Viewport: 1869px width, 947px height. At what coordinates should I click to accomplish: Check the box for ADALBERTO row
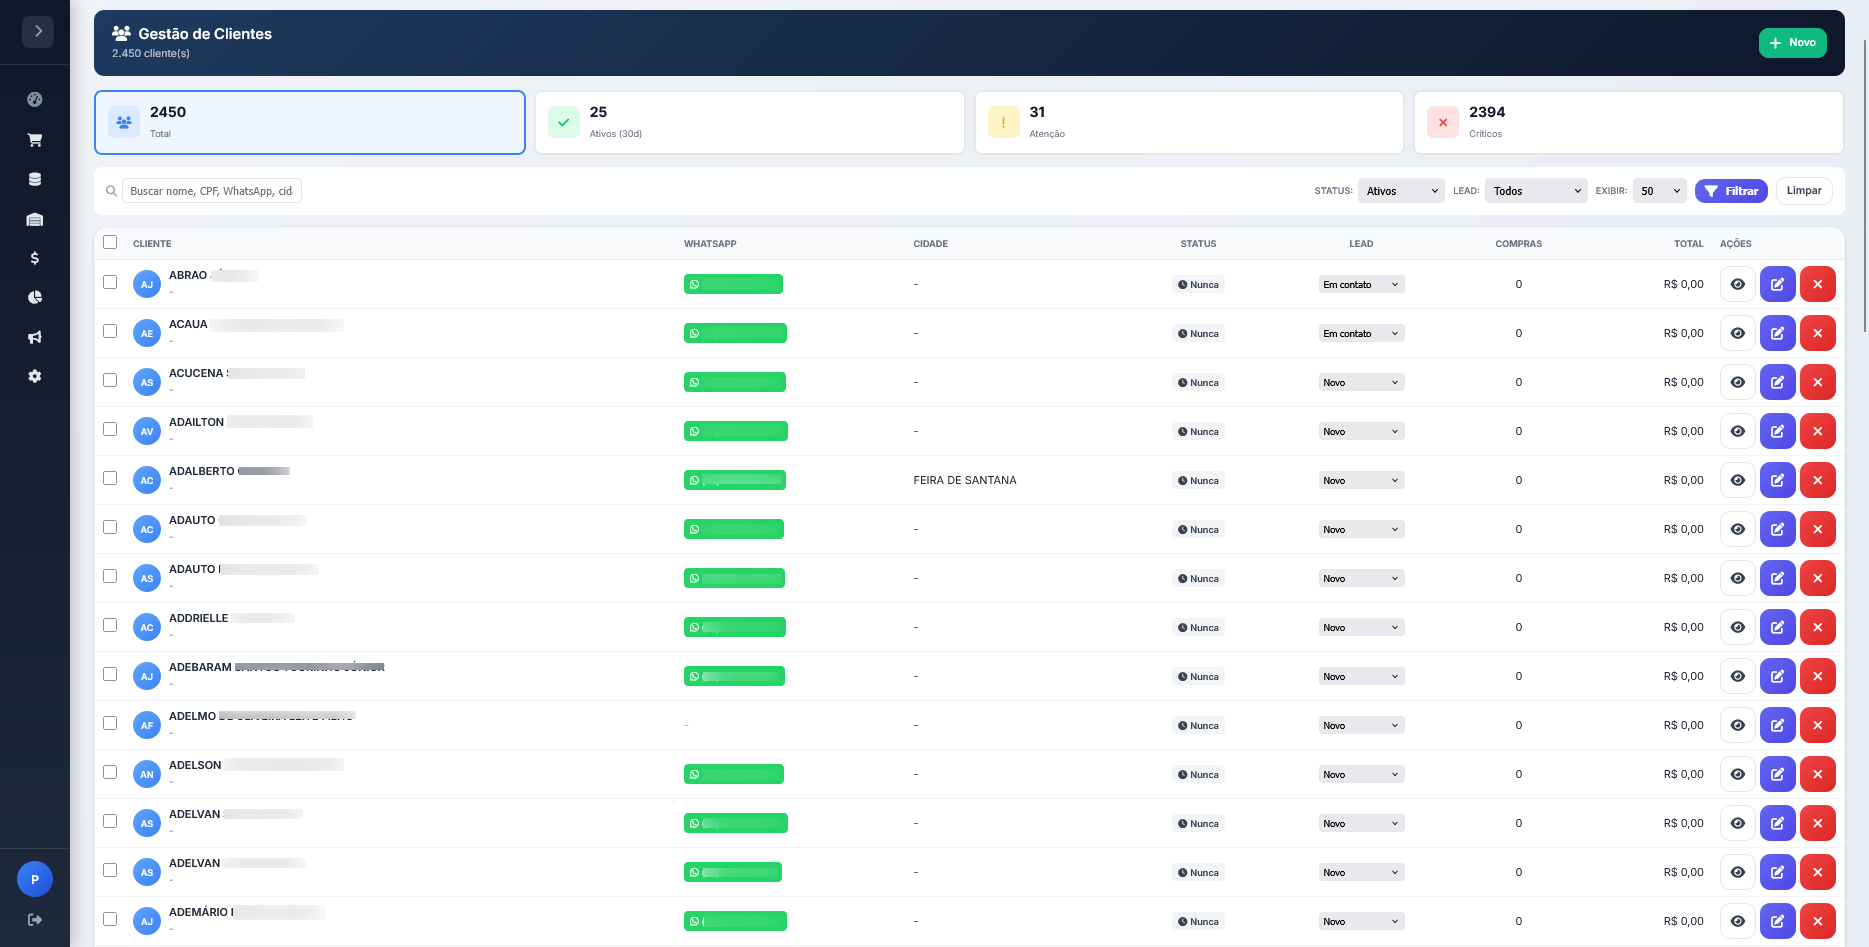110,478
